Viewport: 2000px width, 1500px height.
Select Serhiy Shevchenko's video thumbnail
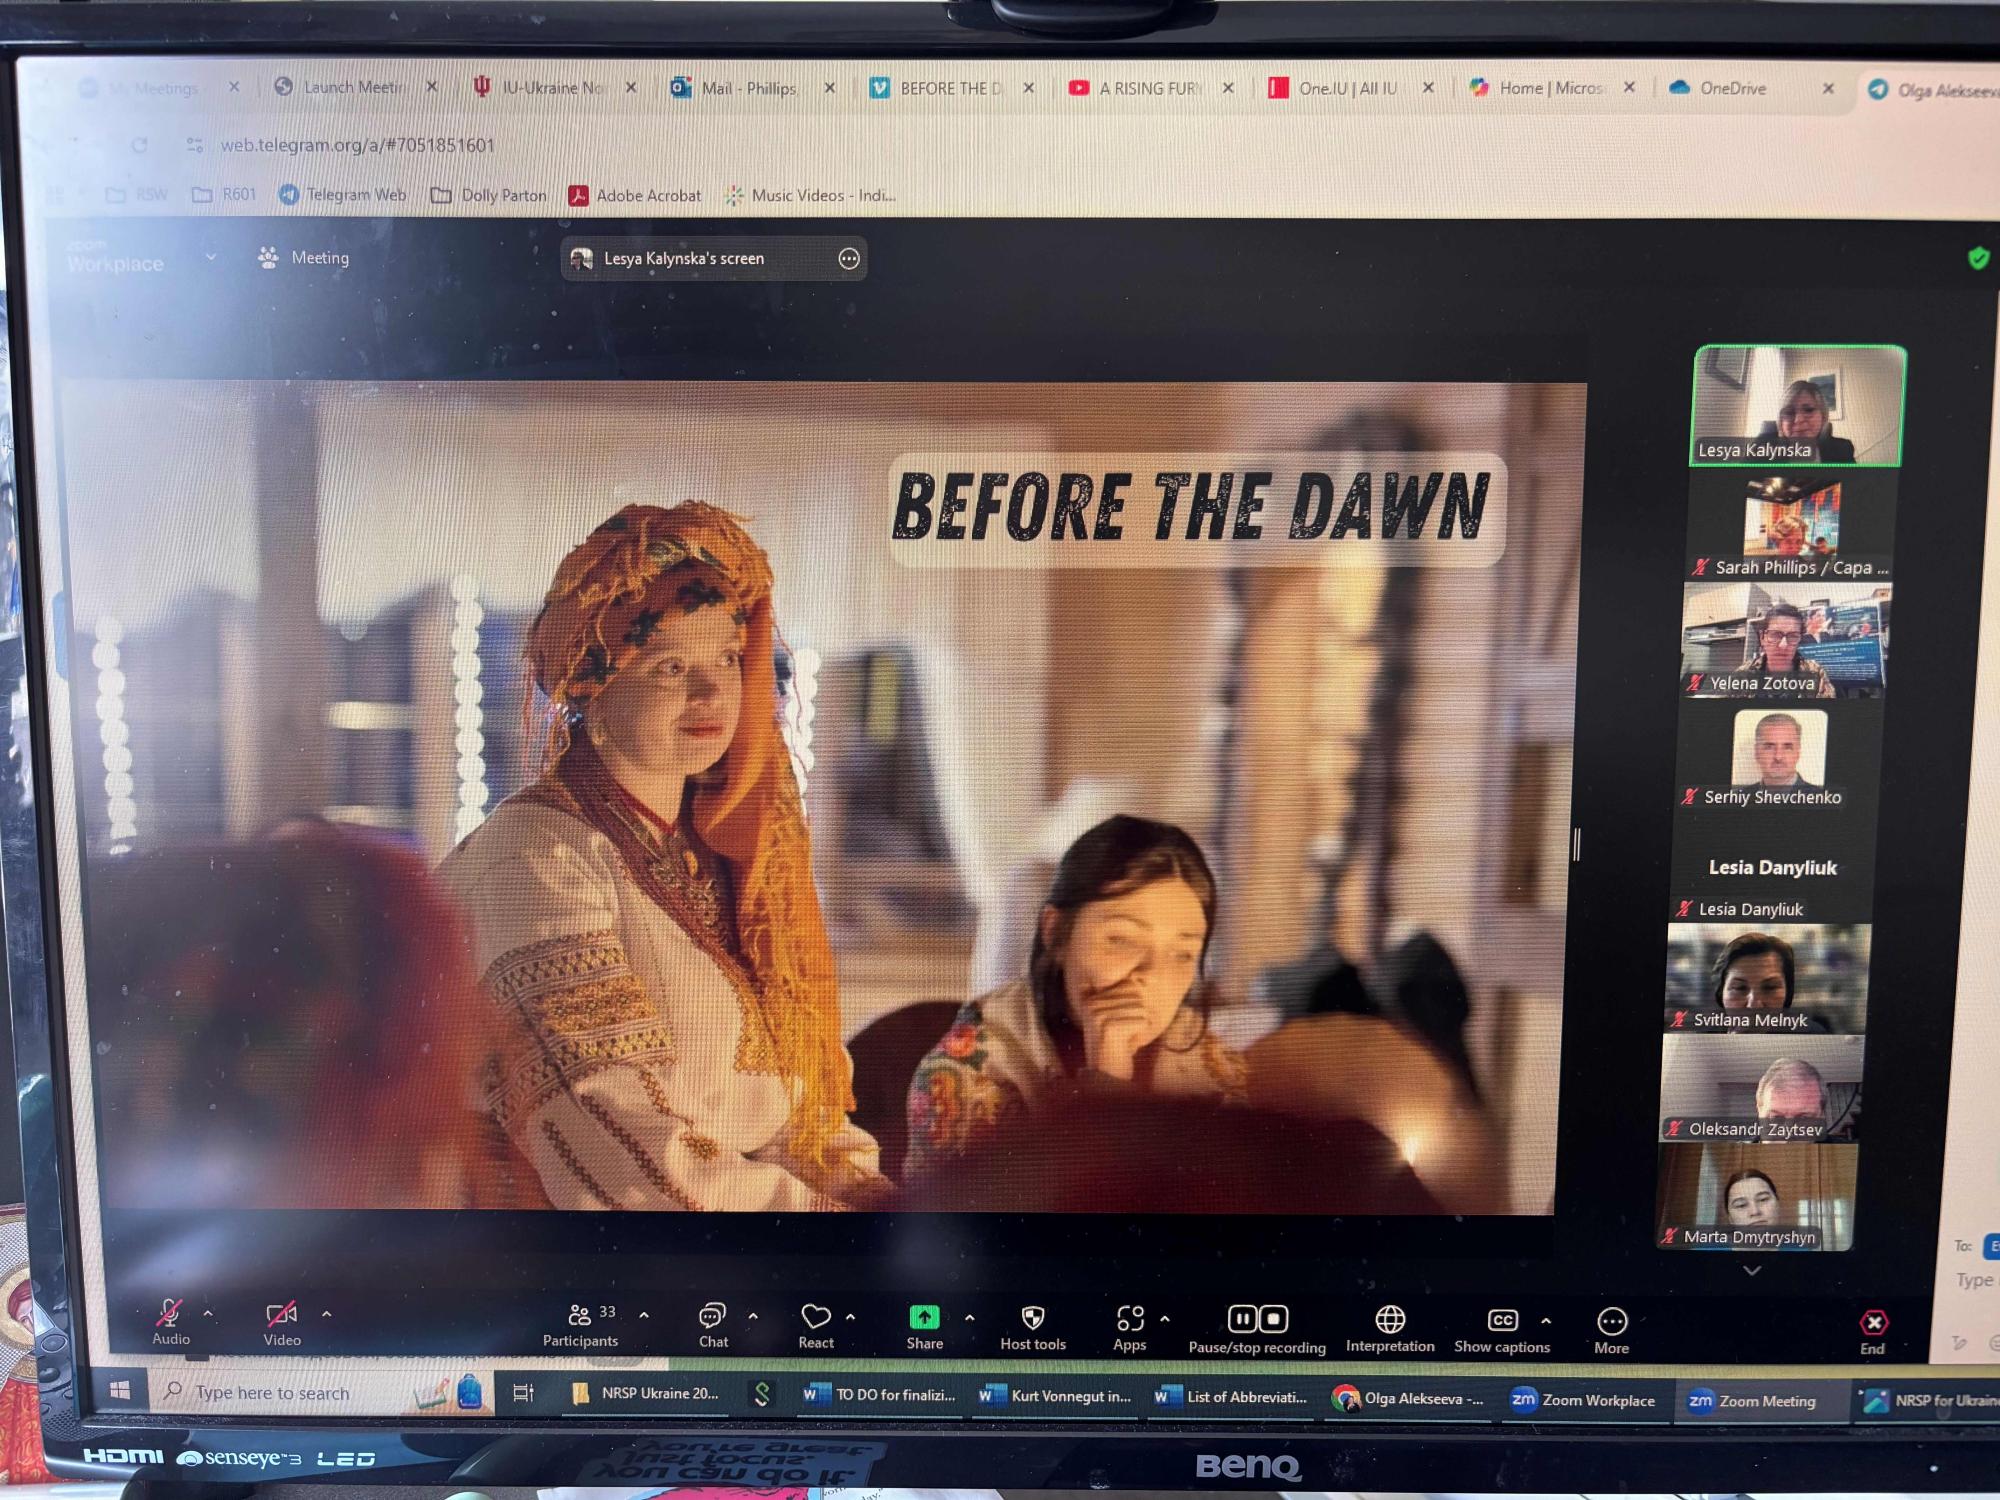point(1779,758)
